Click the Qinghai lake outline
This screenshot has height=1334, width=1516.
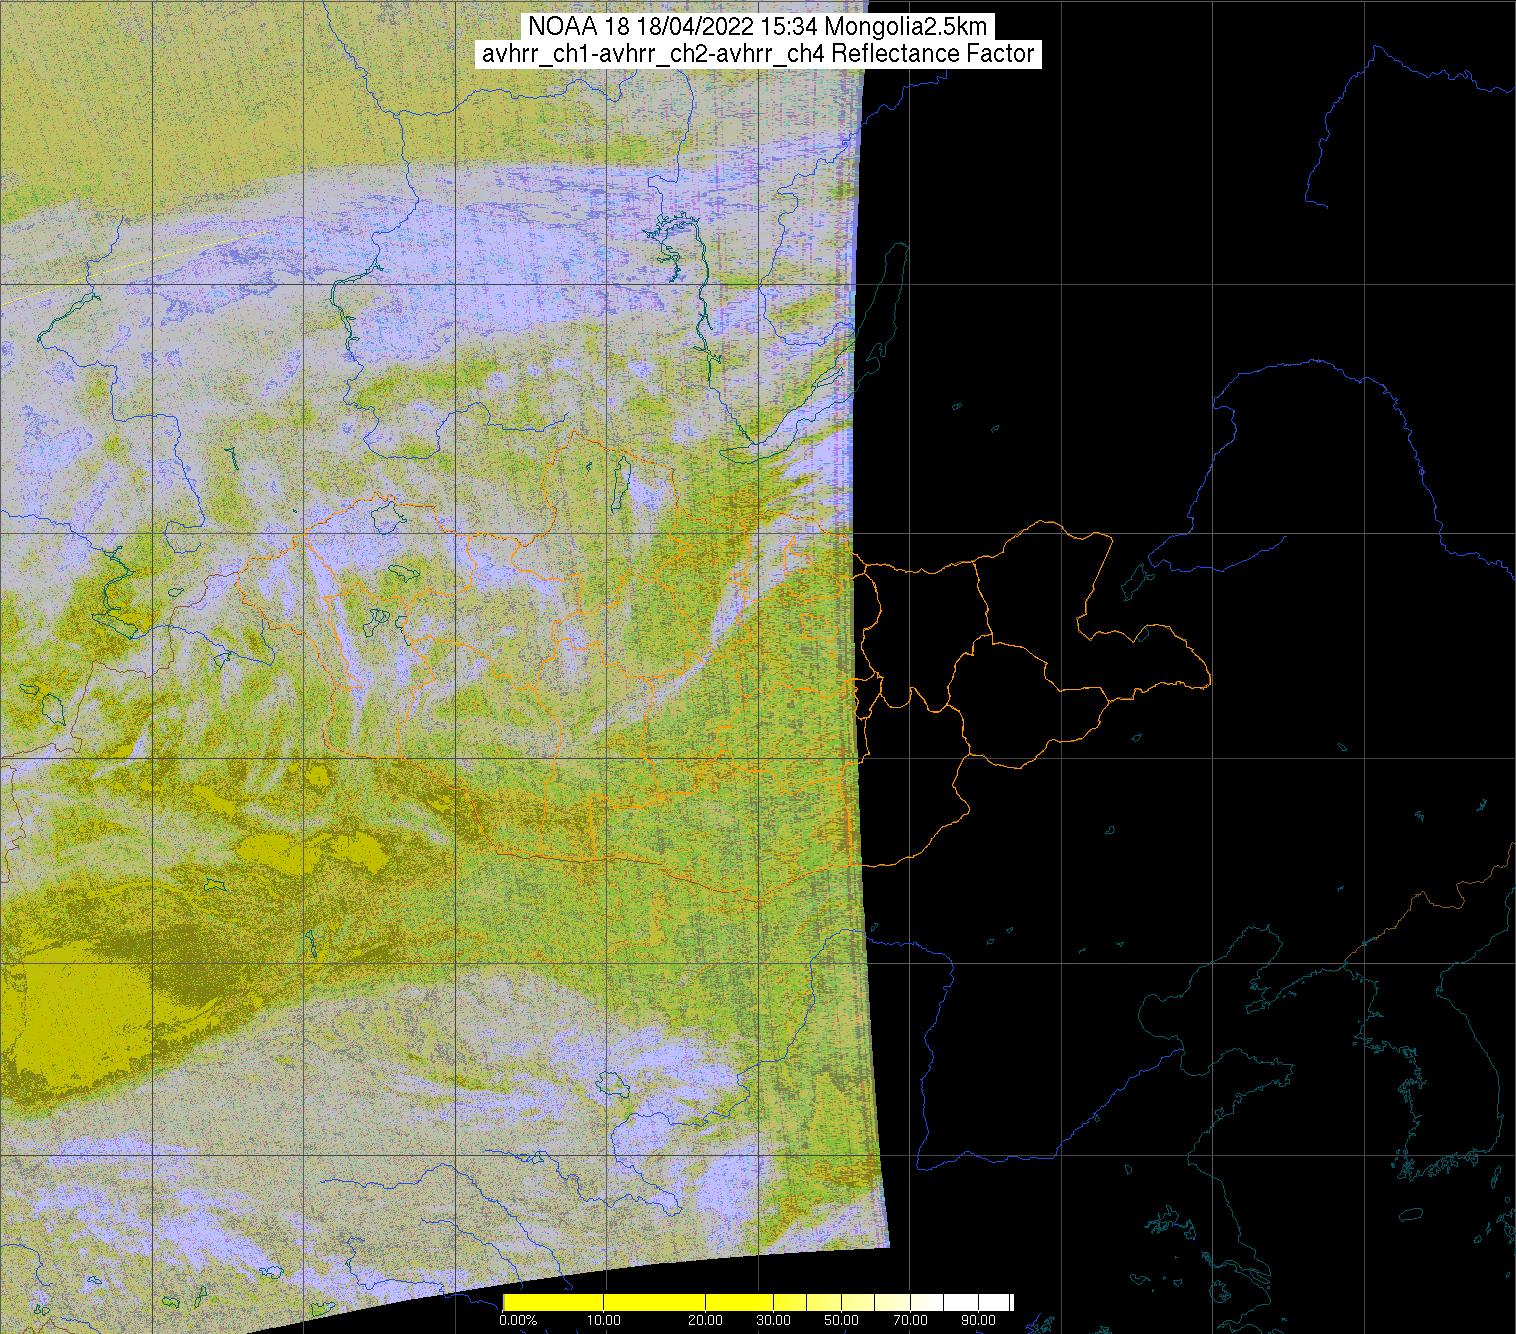(x=608, y=1084)
